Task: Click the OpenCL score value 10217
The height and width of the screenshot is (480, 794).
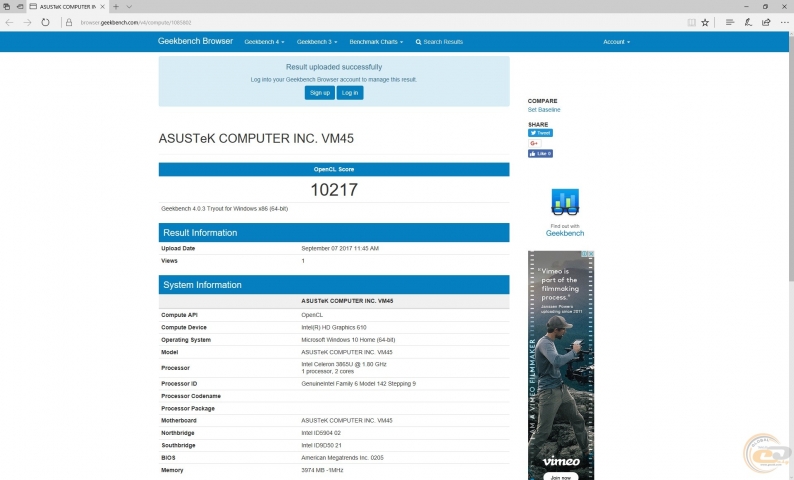Action: [x=334, y=190]
